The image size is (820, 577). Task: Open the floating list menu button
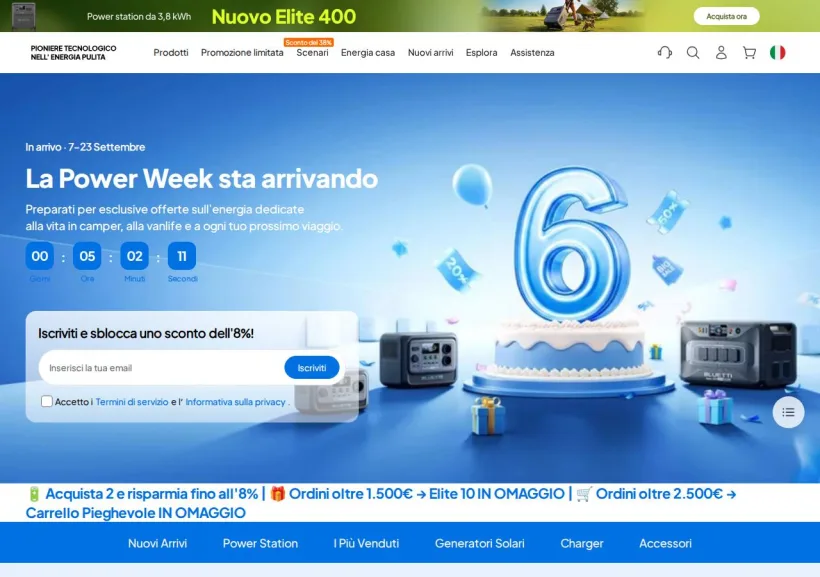pos(788,412)
